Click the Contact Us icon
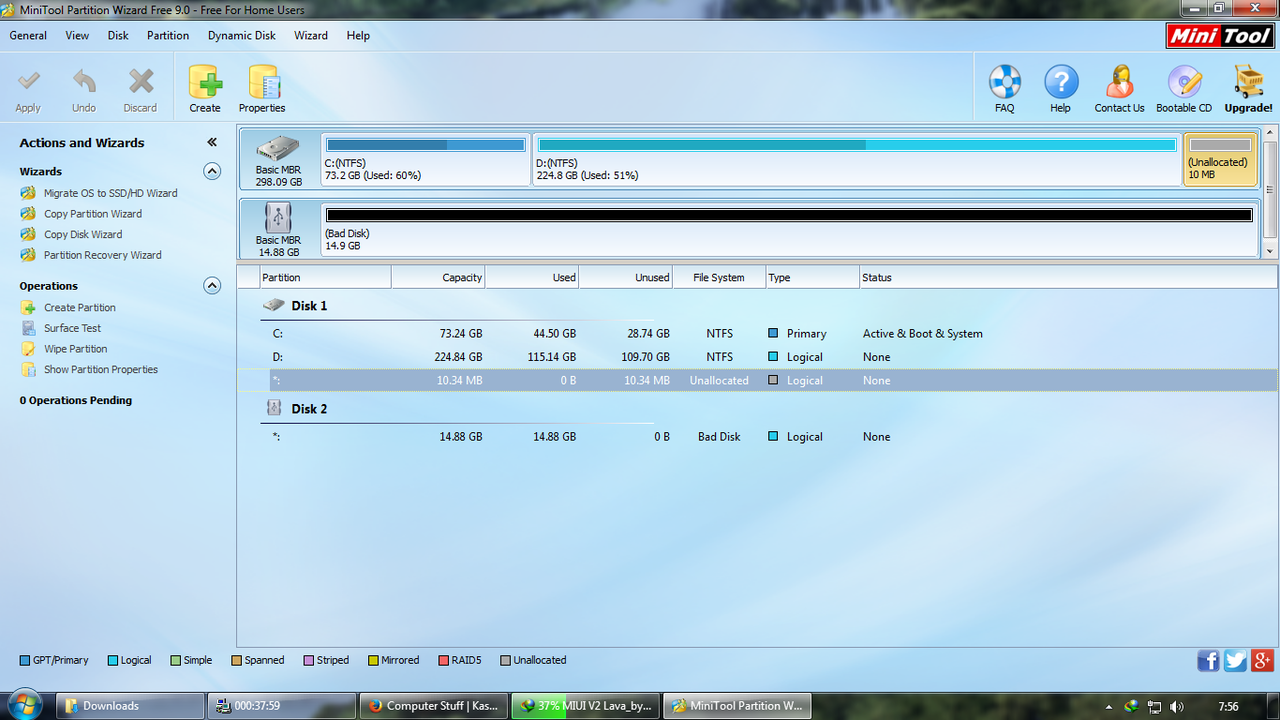Image resolution: width=1280 pixels, height=720 pixels. (x=1119, y=82)
